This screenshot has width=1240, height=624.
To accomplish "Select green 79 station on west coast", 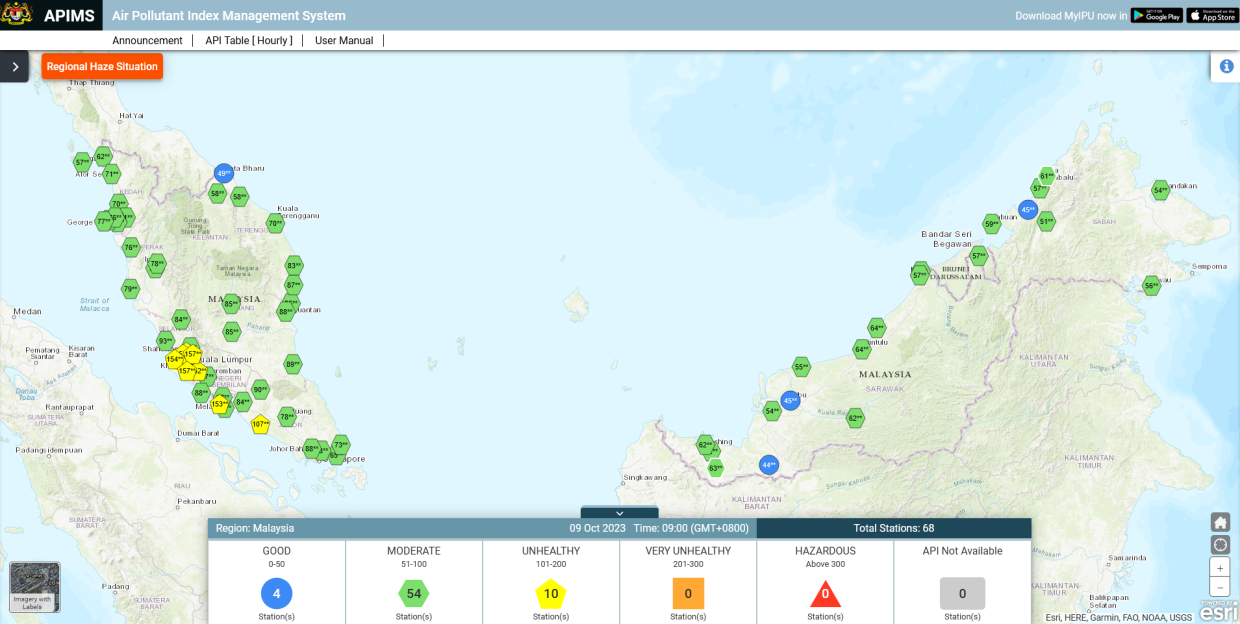I will (x=130, y=289).
